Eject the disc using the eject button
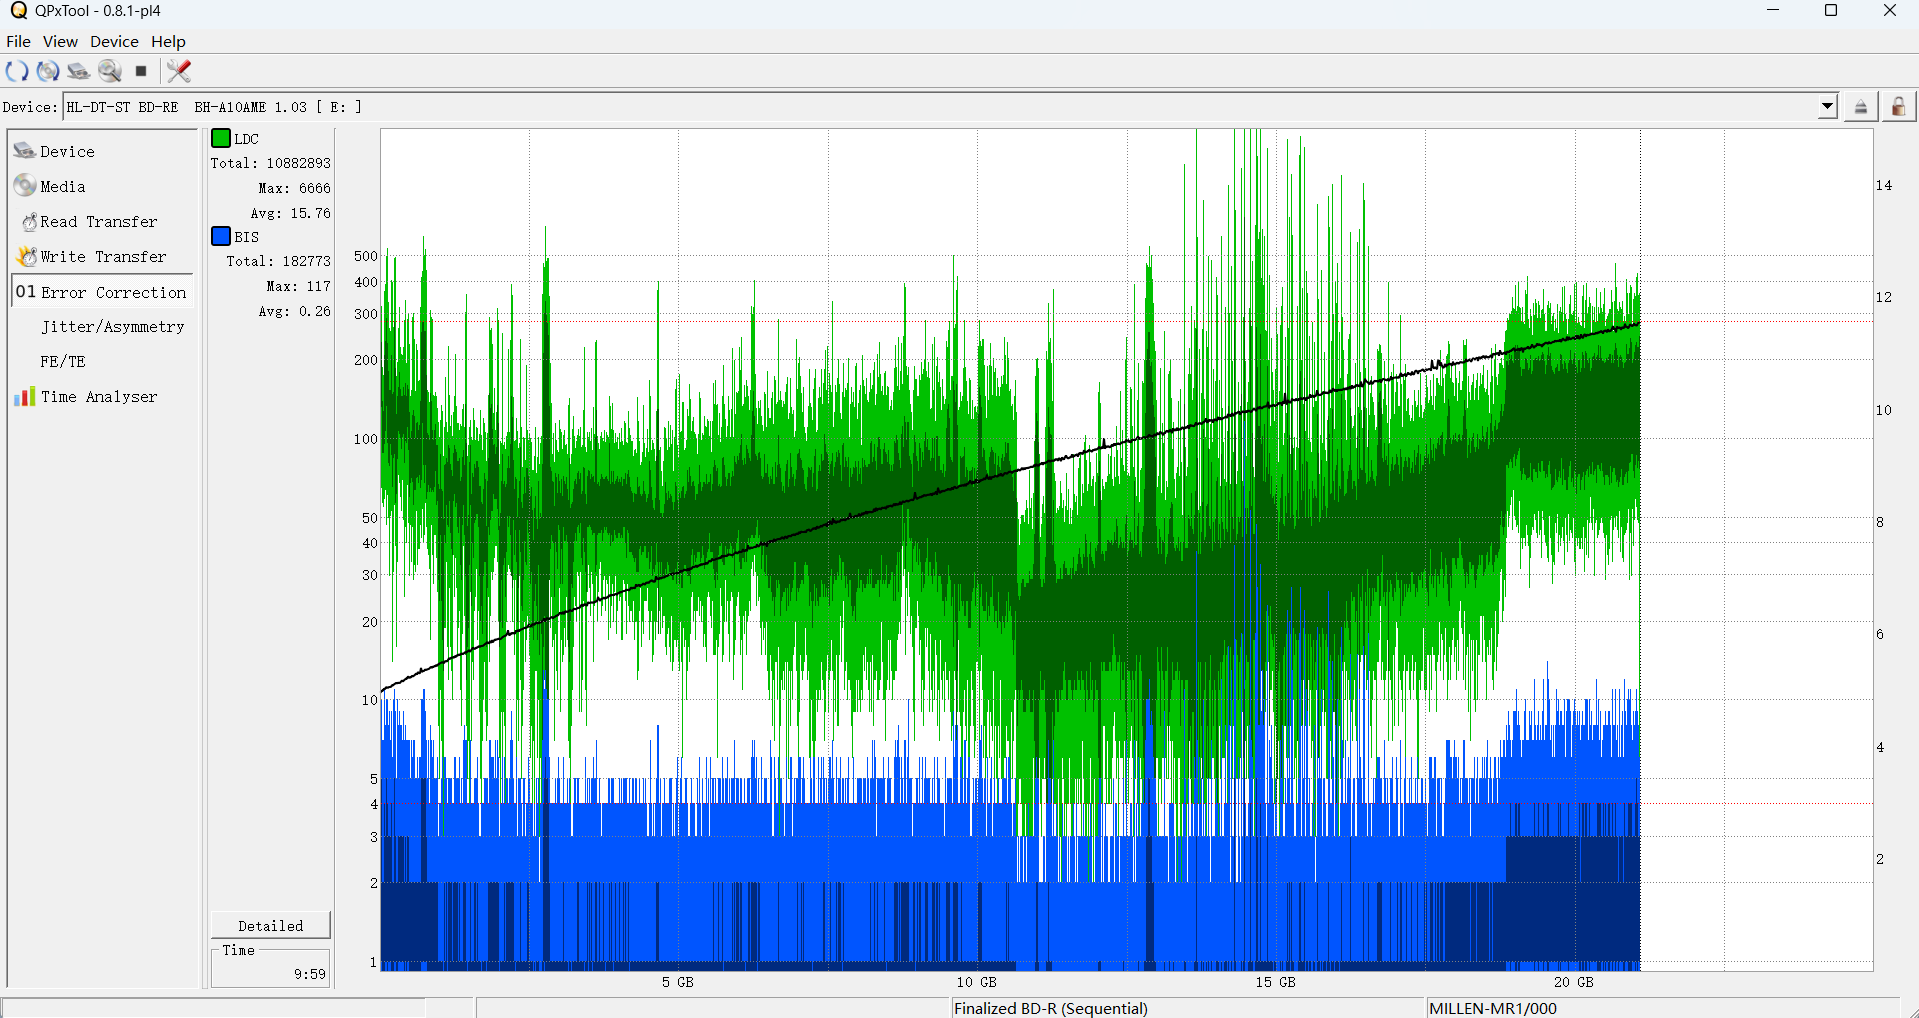 point(1860,107)
